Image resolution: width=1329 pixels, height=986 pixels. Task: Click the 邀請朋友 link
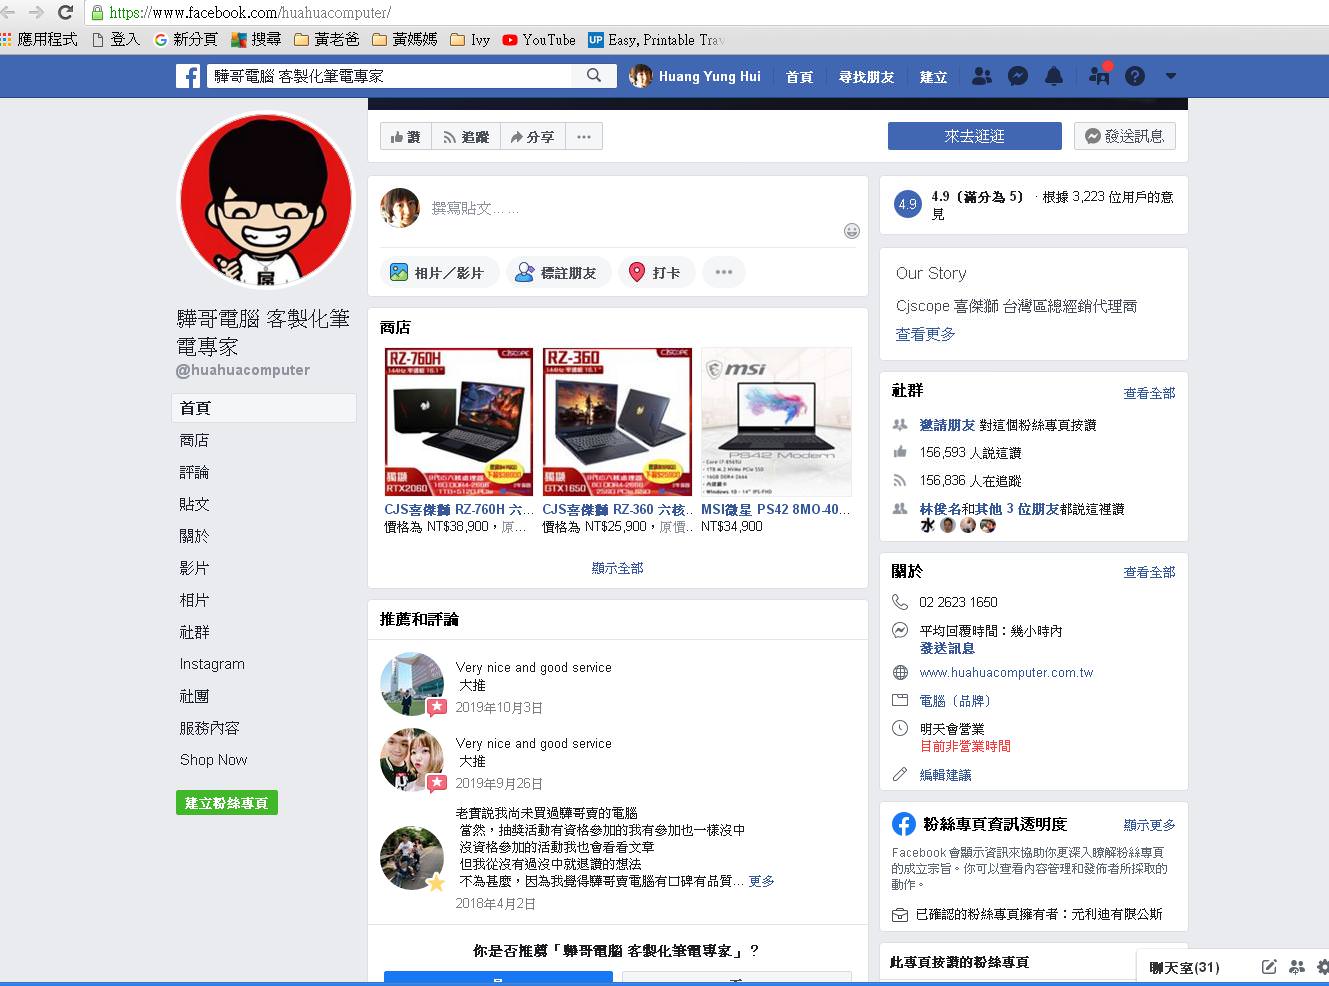[x=947, y=425]
